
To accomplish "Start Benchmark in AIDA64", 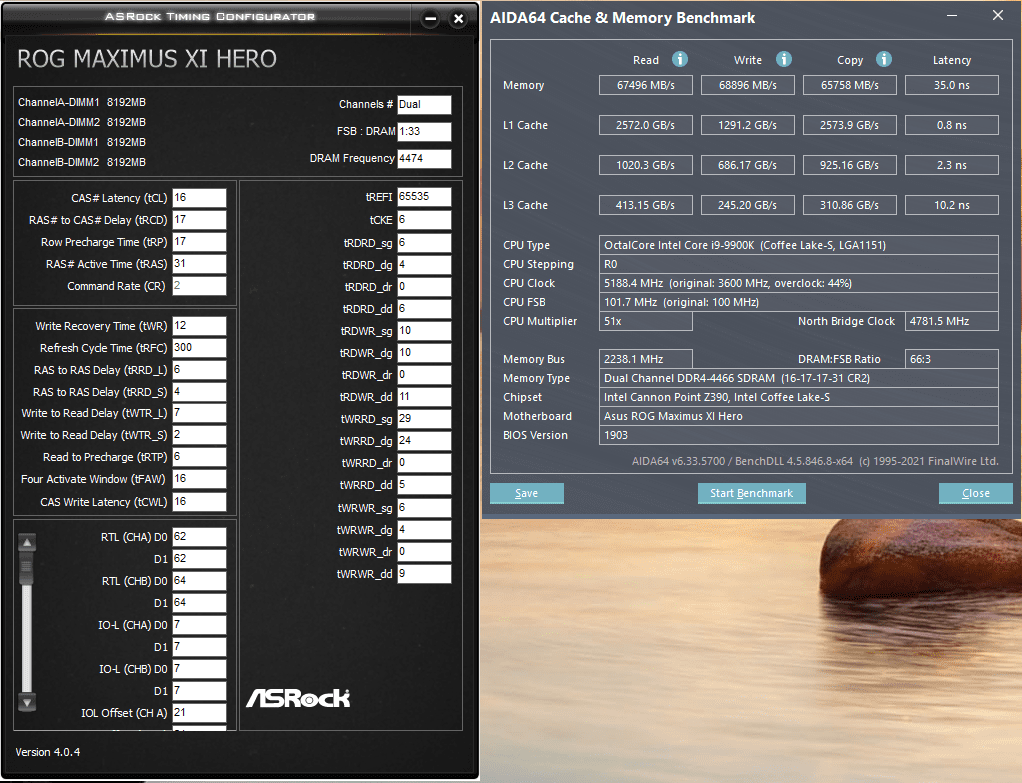I will (x=752, y=493).
